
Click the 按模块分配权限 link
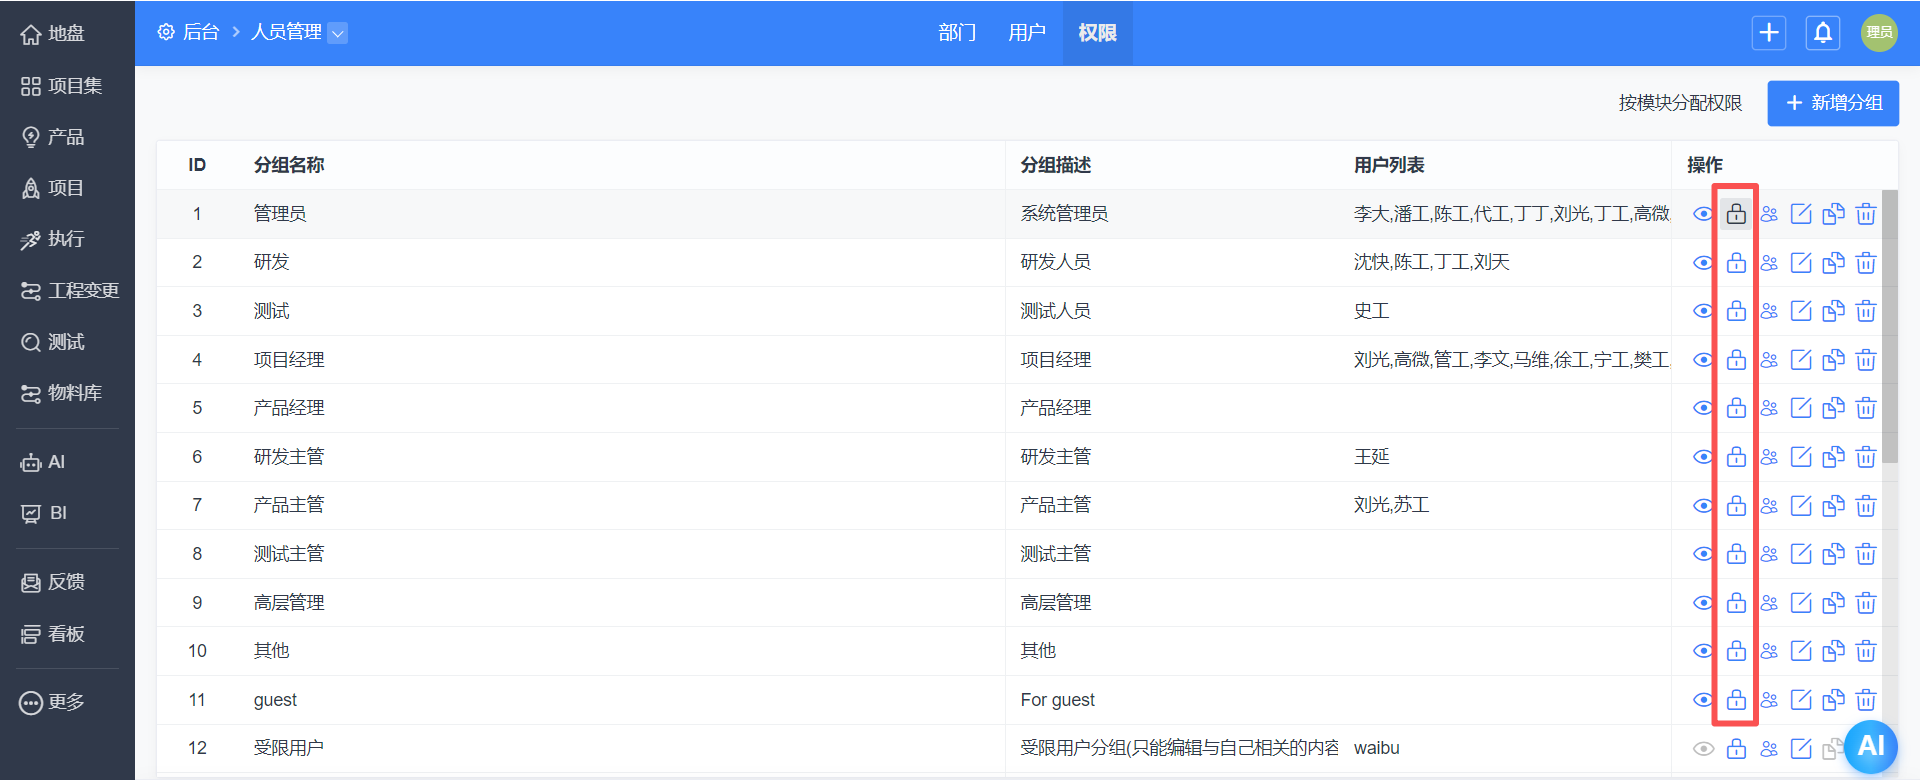[1680, 103]
